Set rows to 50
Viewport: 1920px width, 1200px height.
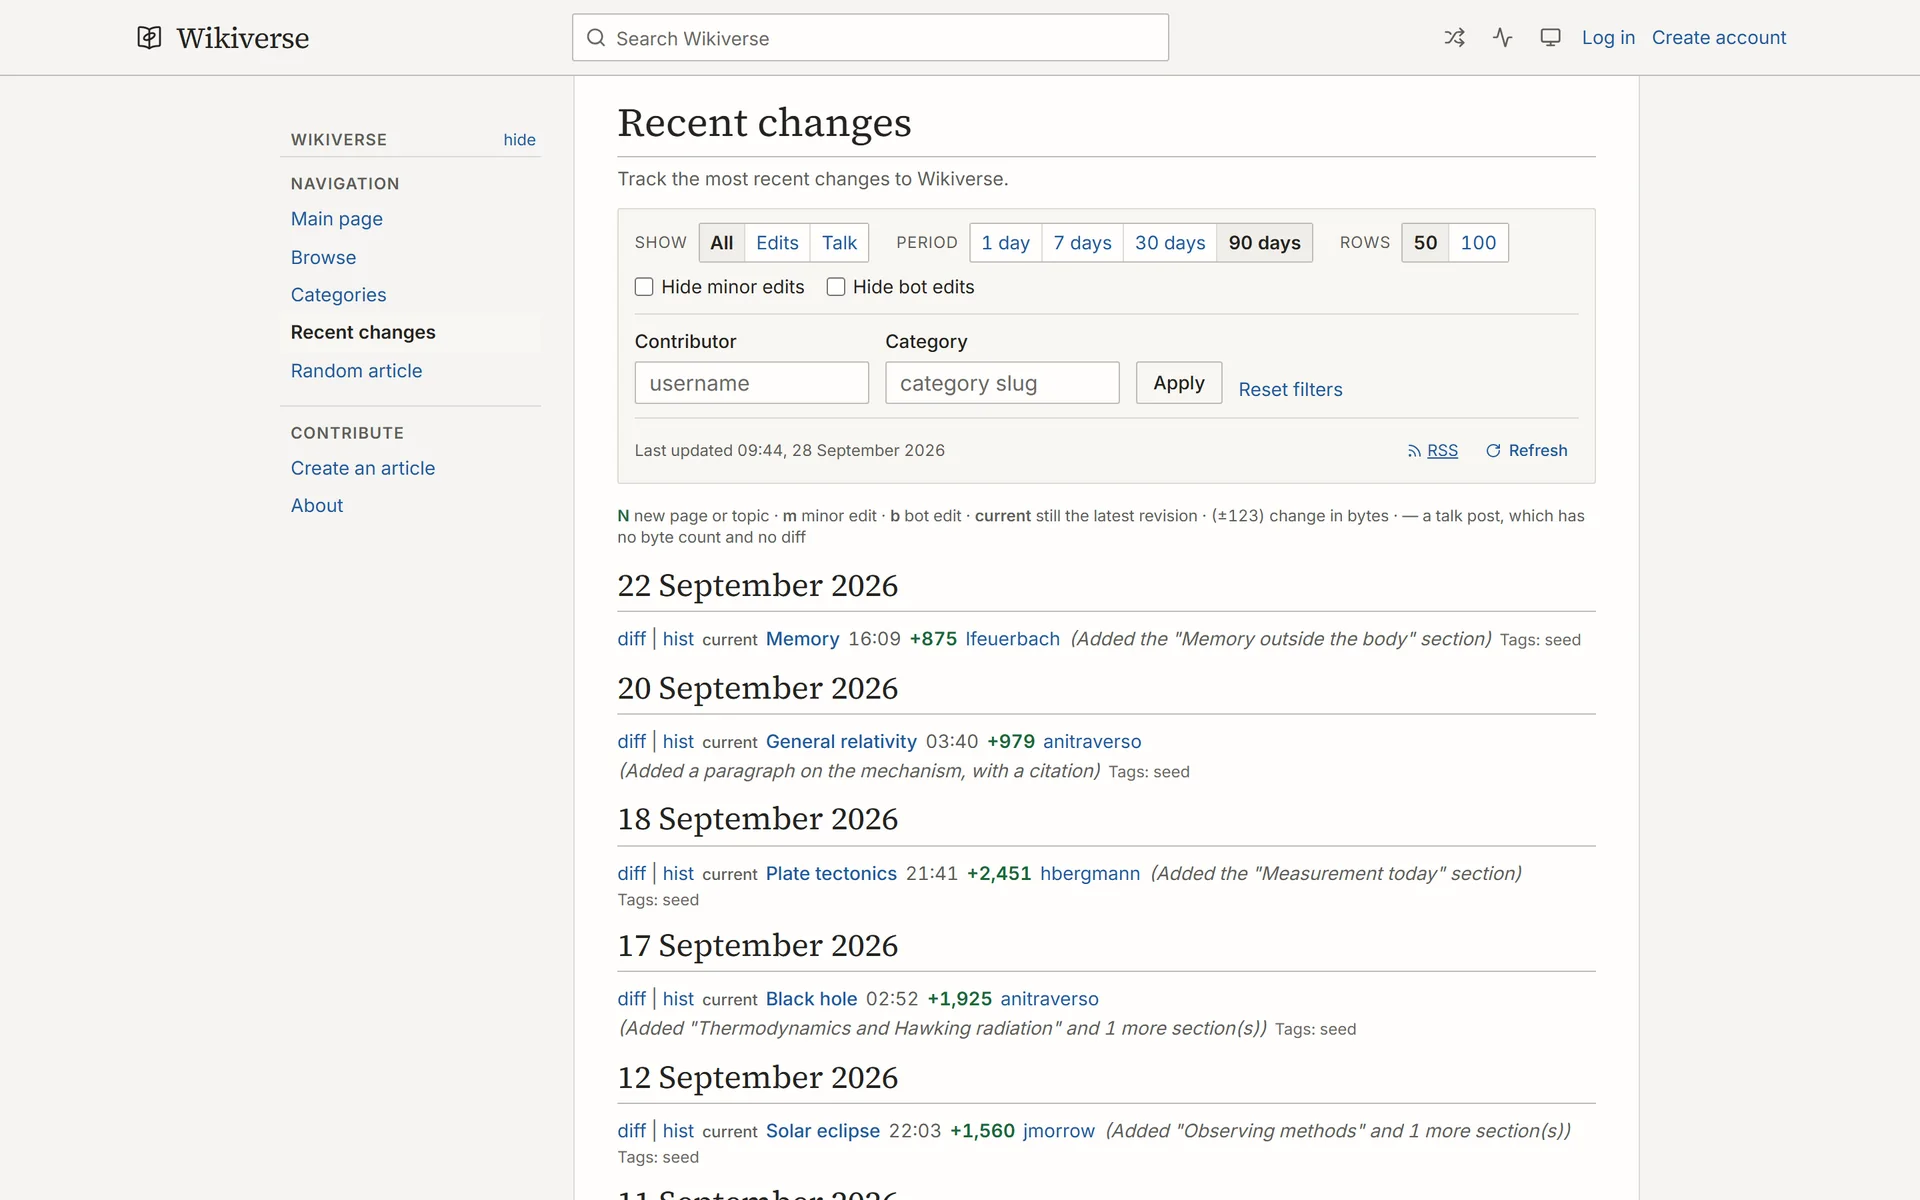(1425, 243)
